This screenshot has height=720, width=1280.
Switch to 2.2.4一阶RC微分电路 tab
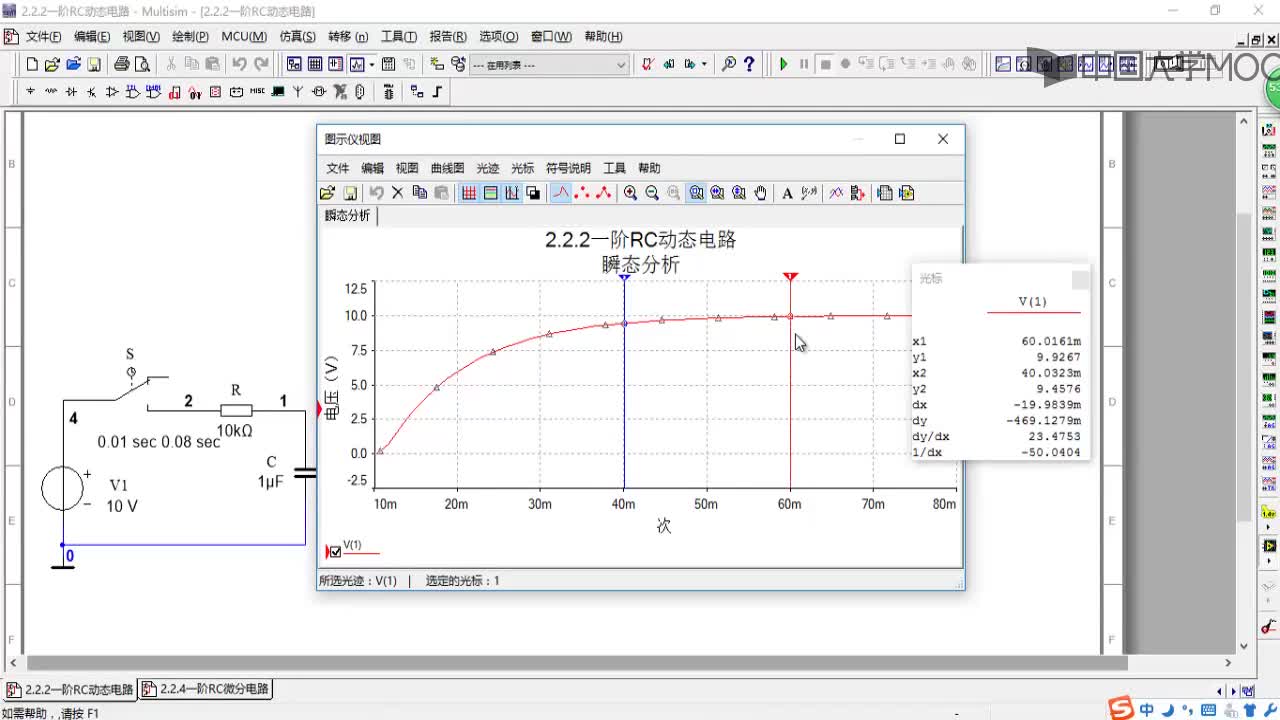(x=205, y=689)
